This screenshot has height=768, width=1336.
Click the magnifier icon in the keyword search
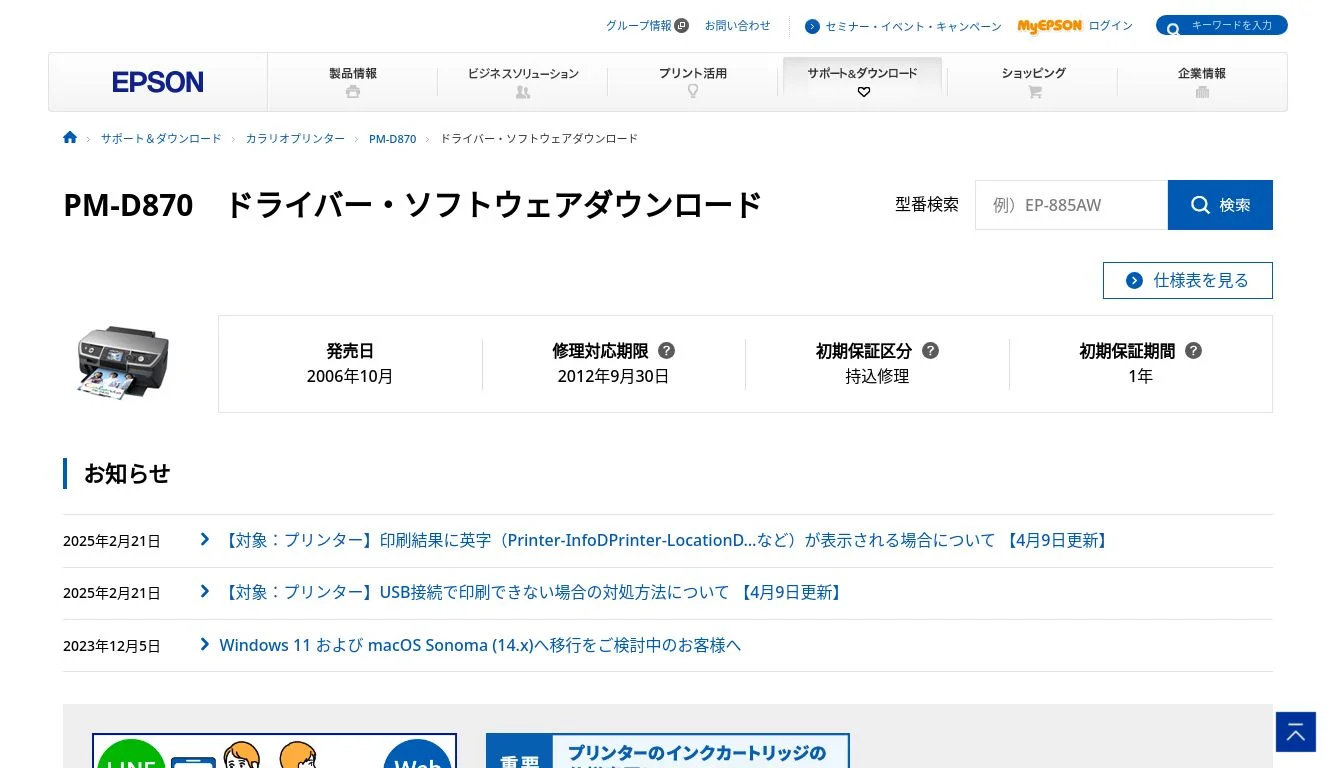coord(1173,29)
